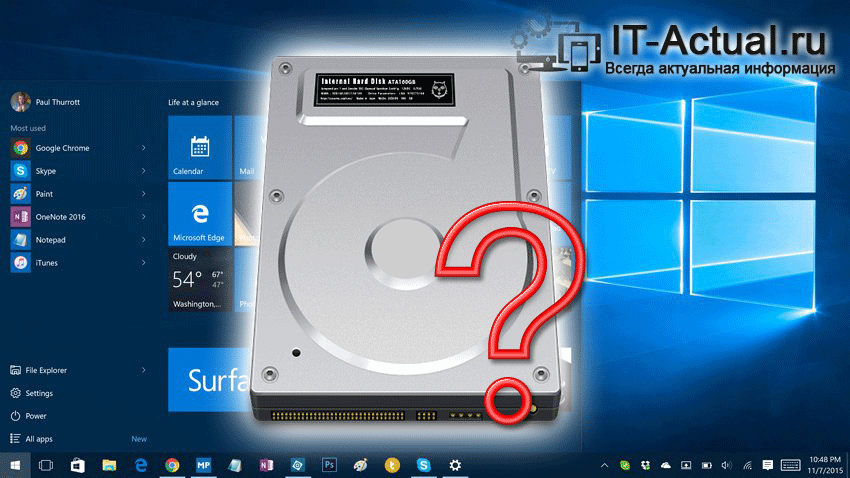The width and height of the screenshot is (850, 478).
Task: Expand the Notepad jump list arrow
Action: pos(143,240)
